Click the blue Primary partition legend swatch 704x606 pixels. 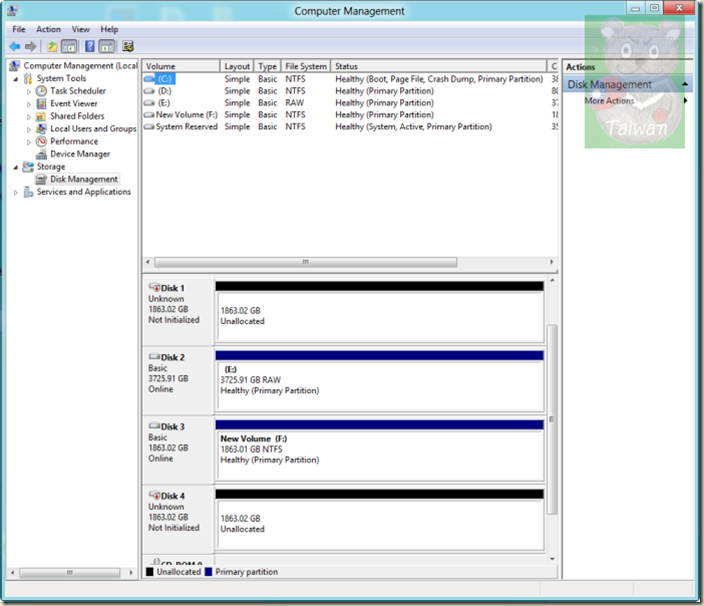(x=208, y=572)
